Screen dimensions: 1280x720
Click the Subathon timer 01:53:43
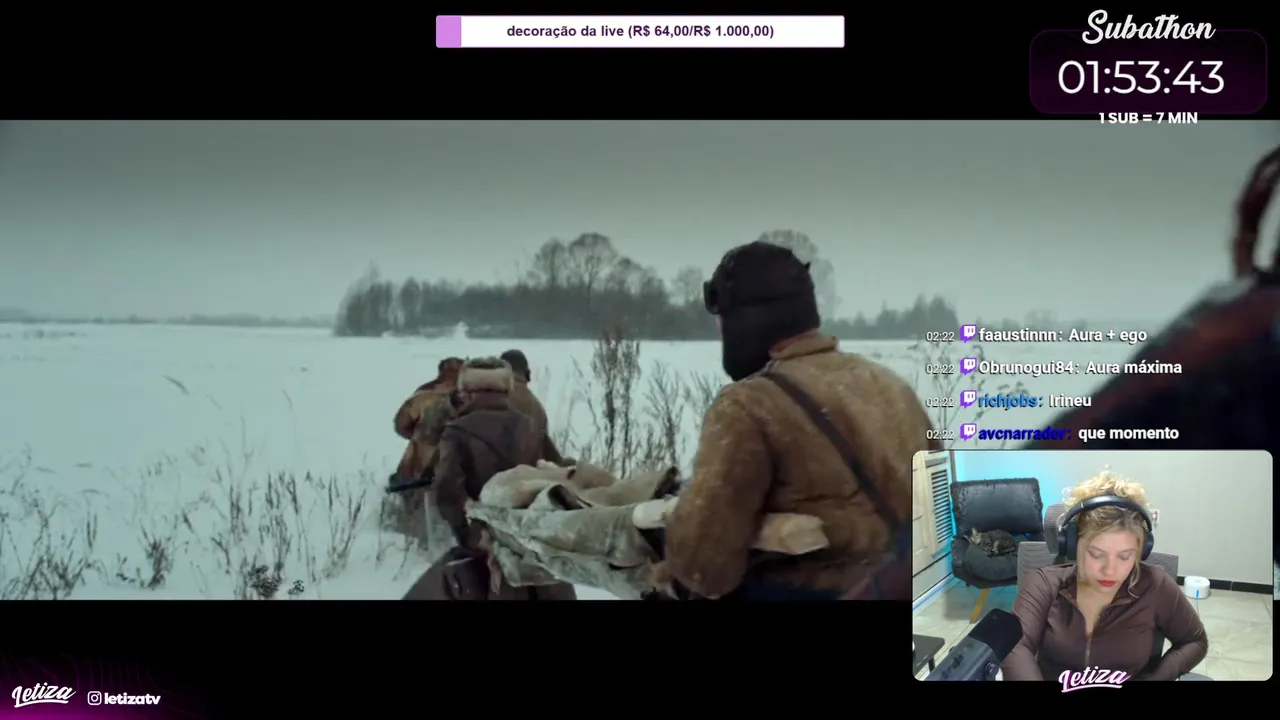(1141, 78)
